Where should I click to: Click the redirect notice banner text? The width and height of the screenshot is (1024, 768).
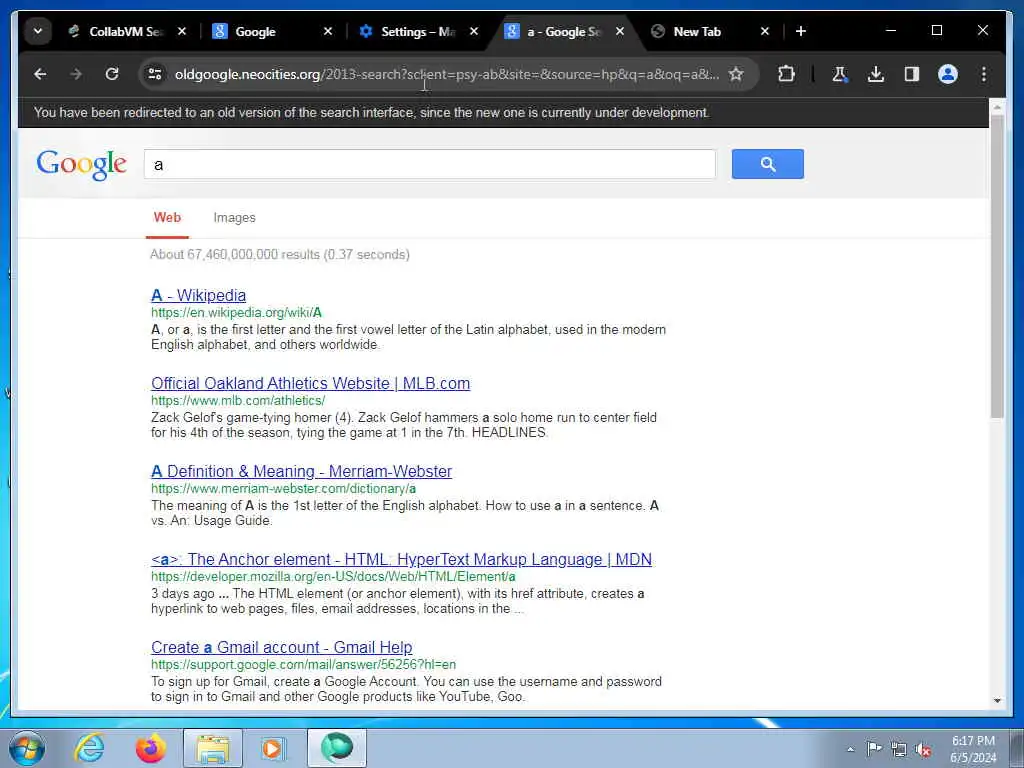[371, 112]
